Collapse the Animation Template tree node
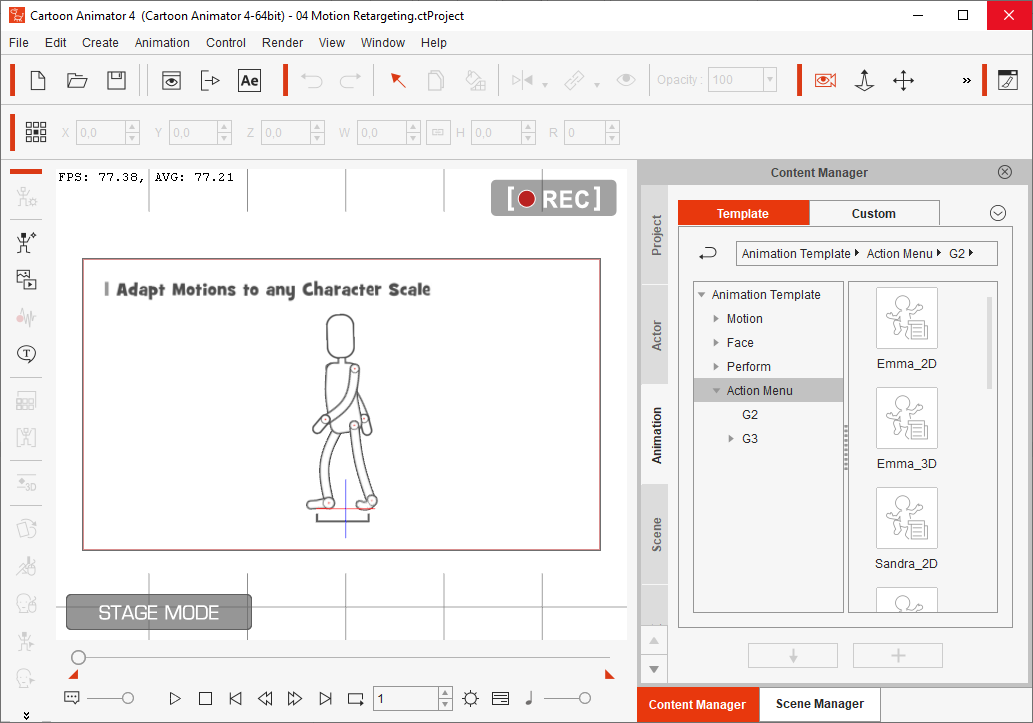1033x723 pixels. 702,295
